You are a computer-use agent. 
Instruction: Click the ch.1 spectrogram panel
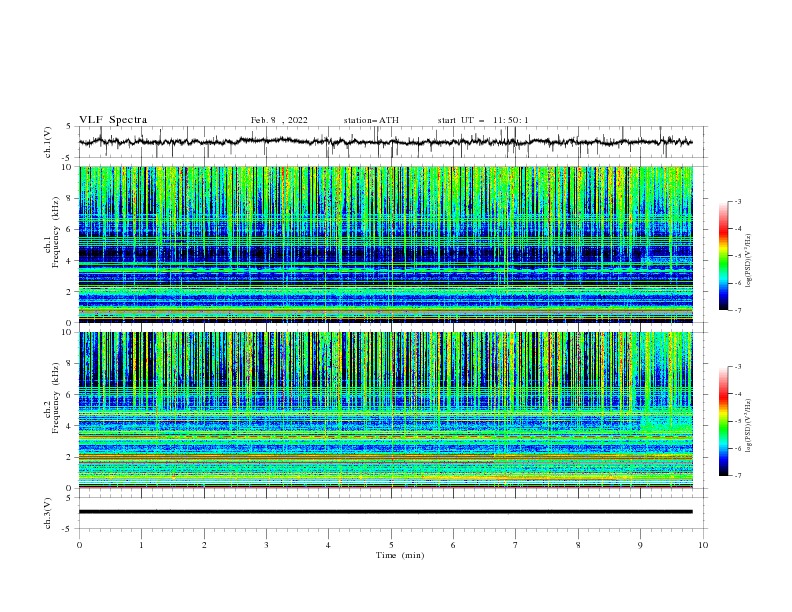point(385,244)
